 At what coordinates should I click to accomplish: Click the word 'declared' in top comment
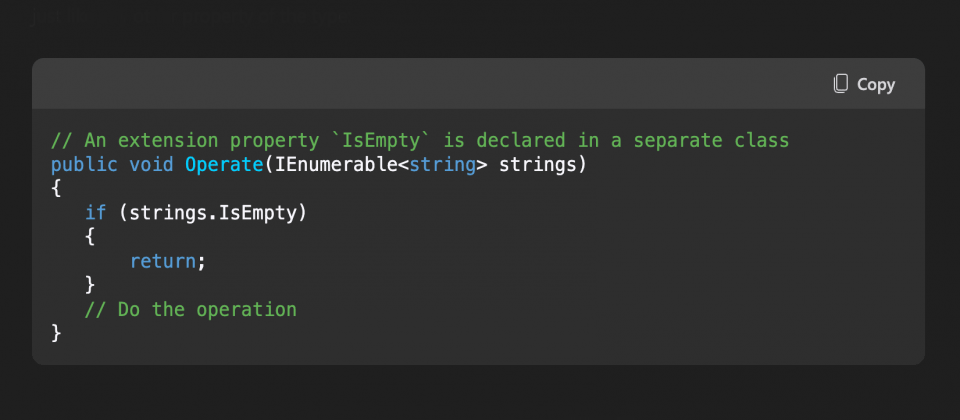pyautogui.click(x=520, y=141)
